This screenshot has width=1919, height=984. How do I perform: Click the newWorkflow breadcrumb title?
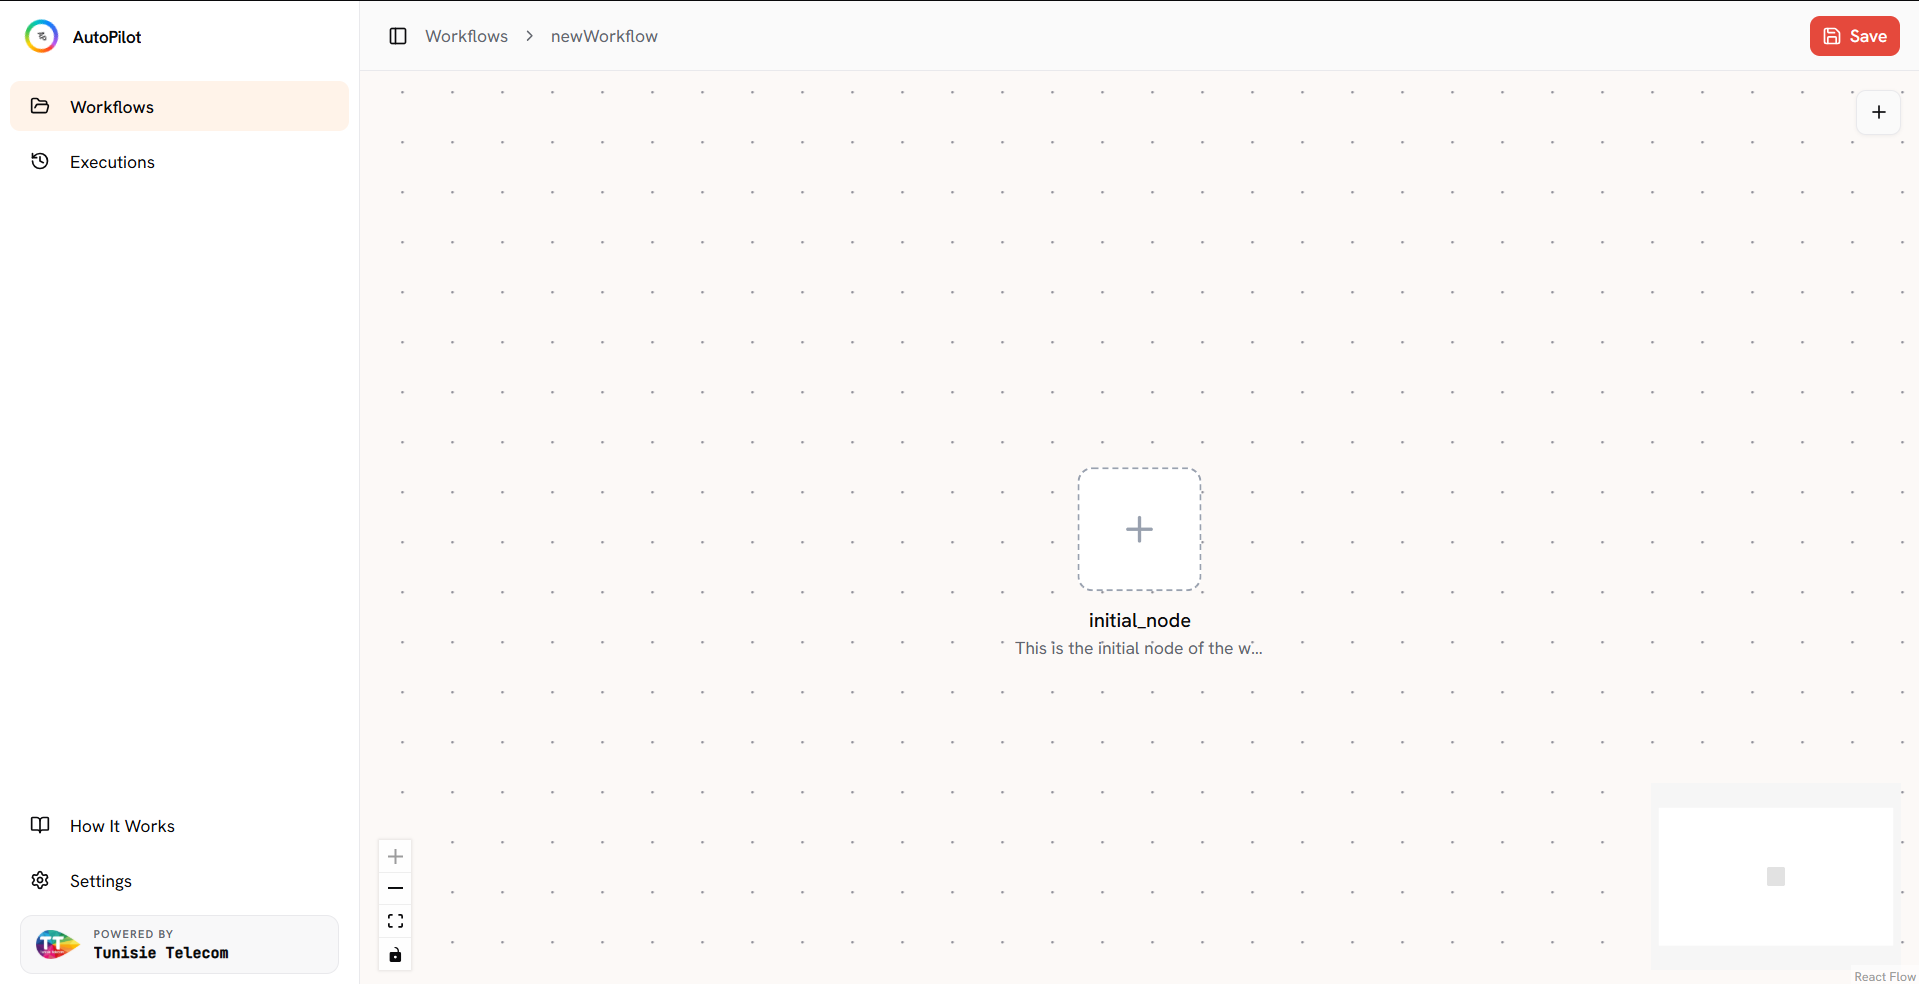(604, 36)
